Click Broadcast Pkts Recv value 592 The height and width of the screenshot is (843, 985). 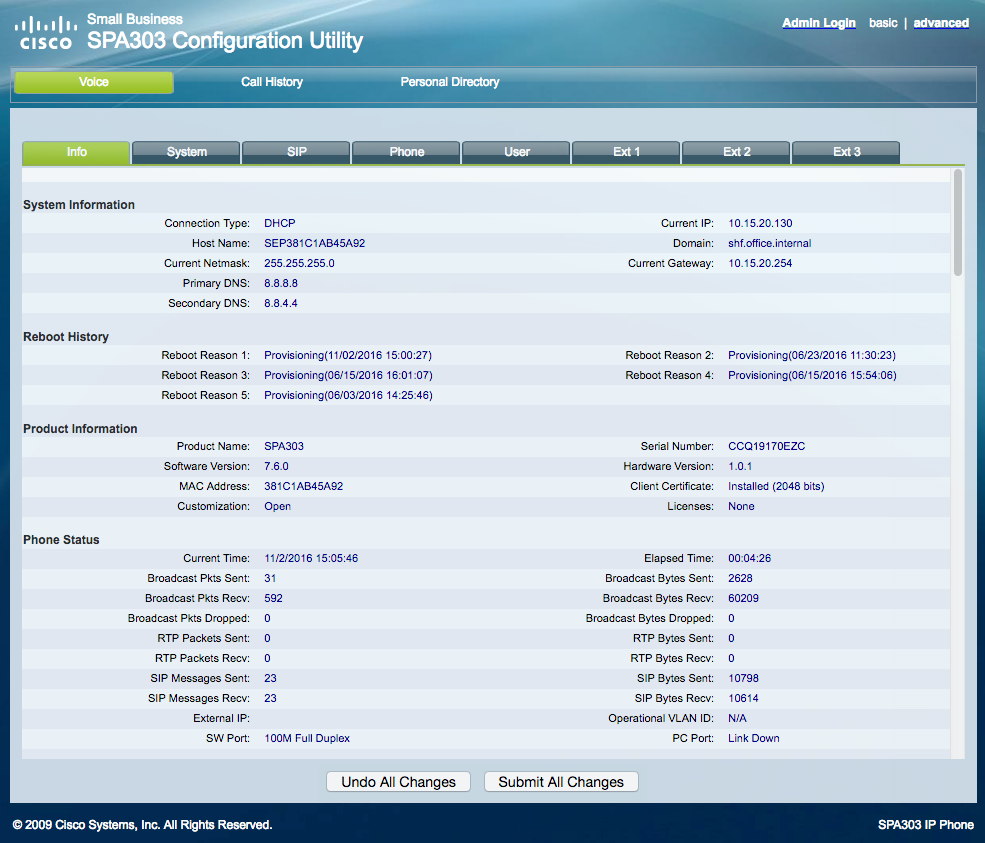[273, 599]
